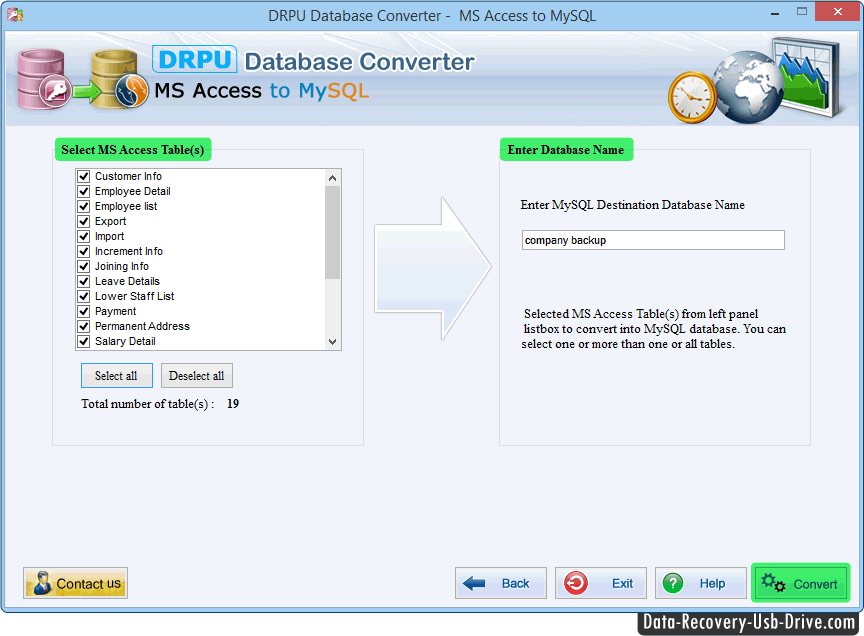The image size is (864, 636).
Task: Toggle the Import table checkbox
Action: point(84,236)
